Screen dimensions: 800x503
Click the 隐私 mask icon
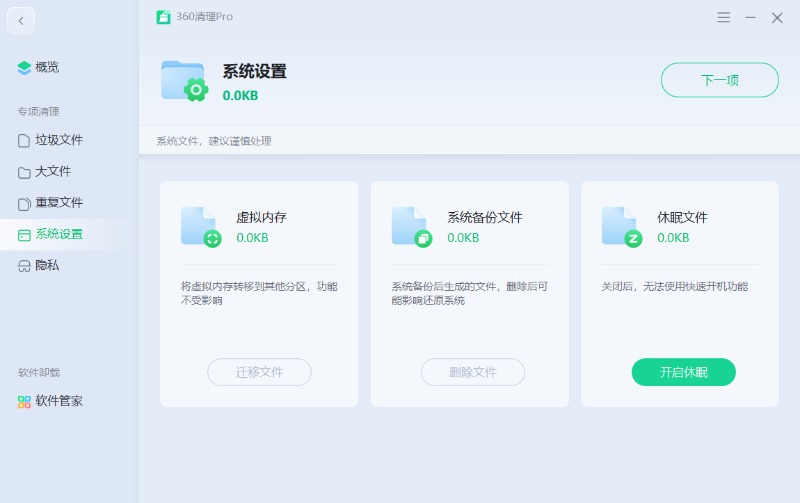24,266
